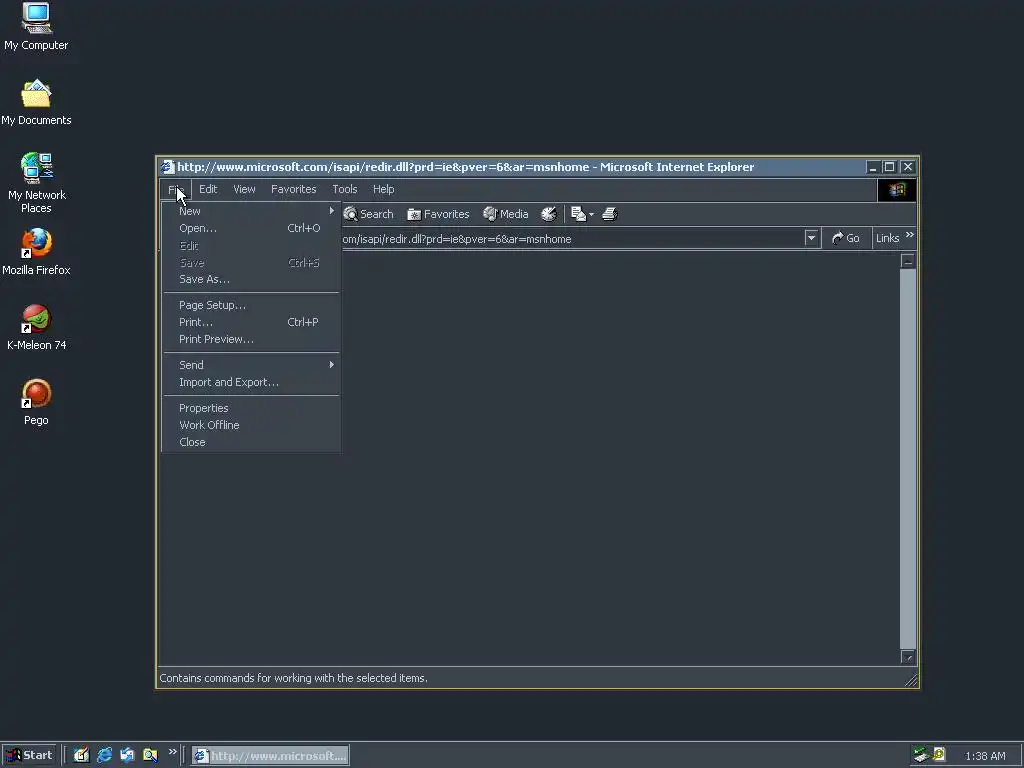Click the Media toolbar icon

coord(505,214)
